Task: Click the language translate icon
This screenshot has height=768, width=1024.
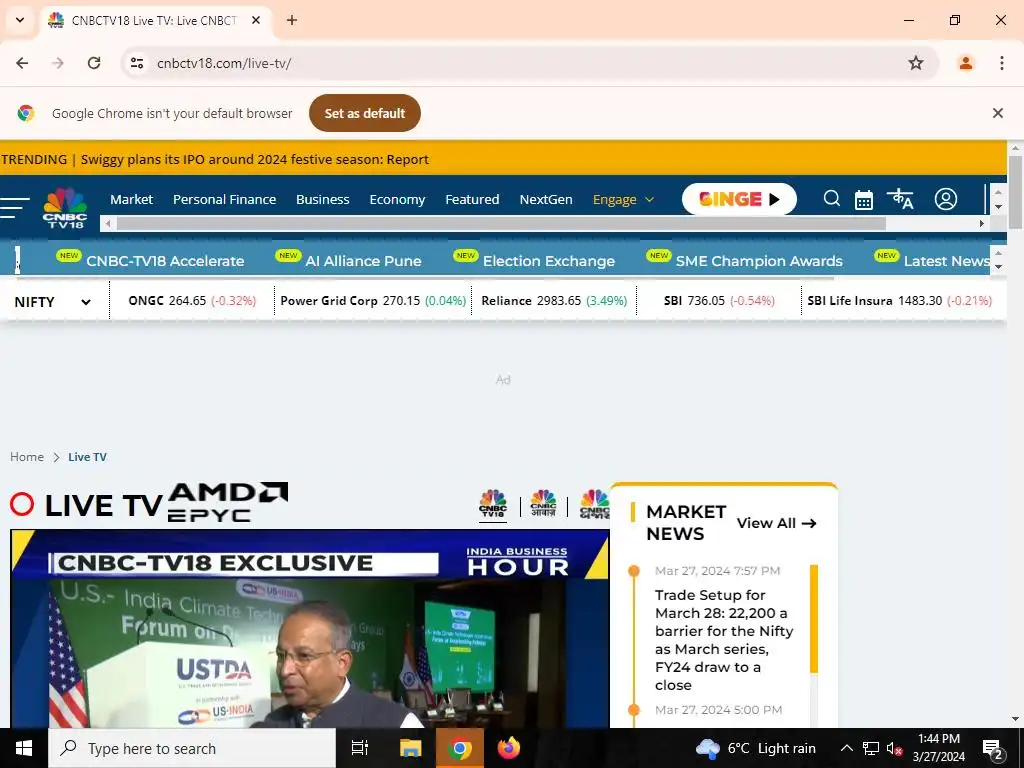Action: 900,199
